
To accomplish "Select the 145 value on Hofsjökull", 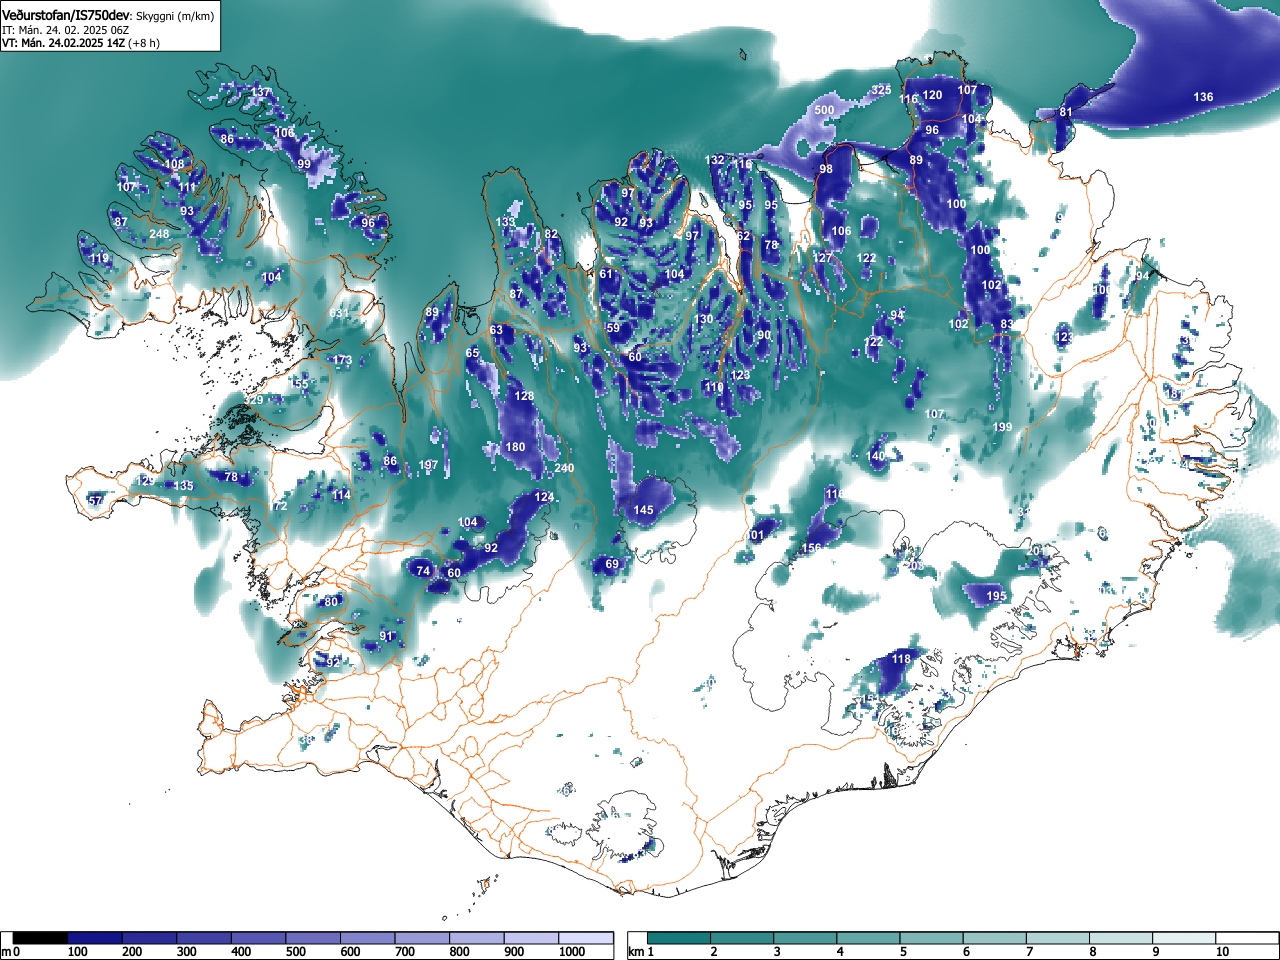I will (644, 510).
